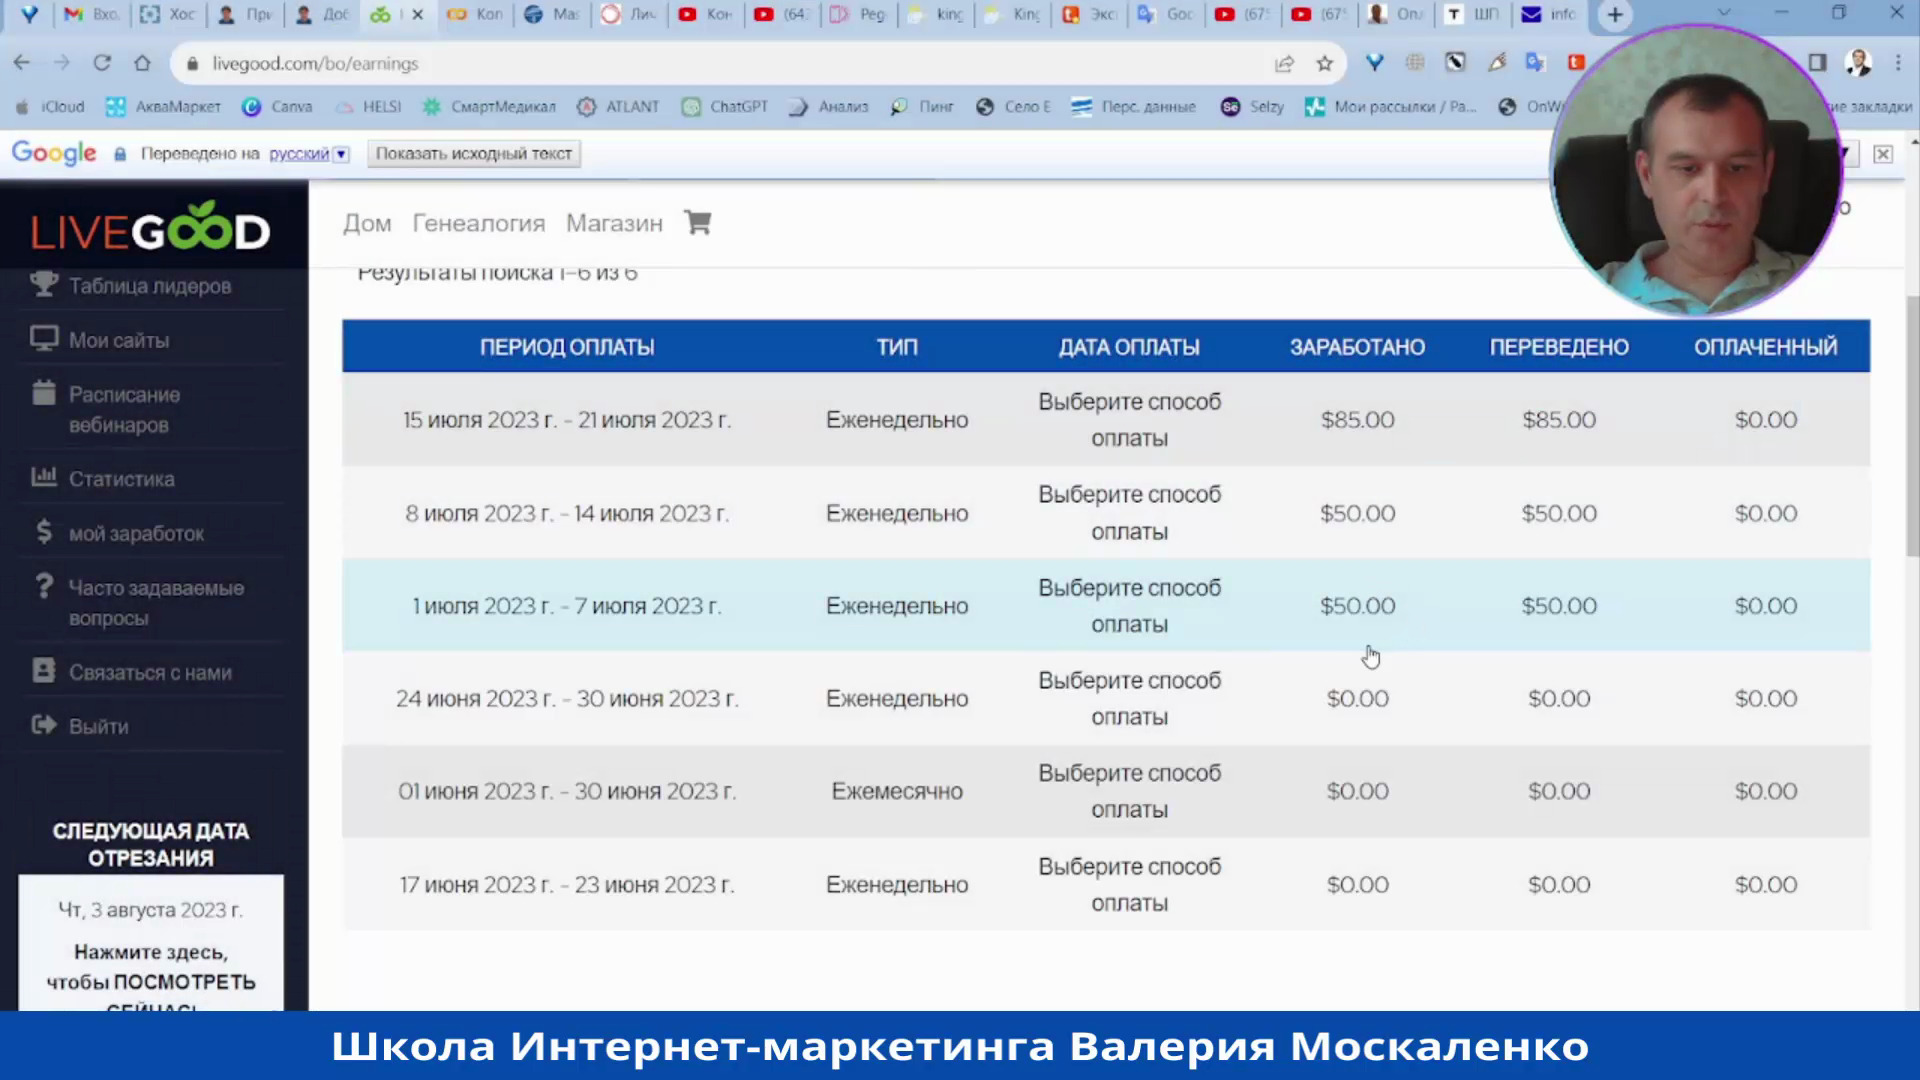Open the statistics chart icon in sidebar
1920x1080 pixels.
click(43, 478)
